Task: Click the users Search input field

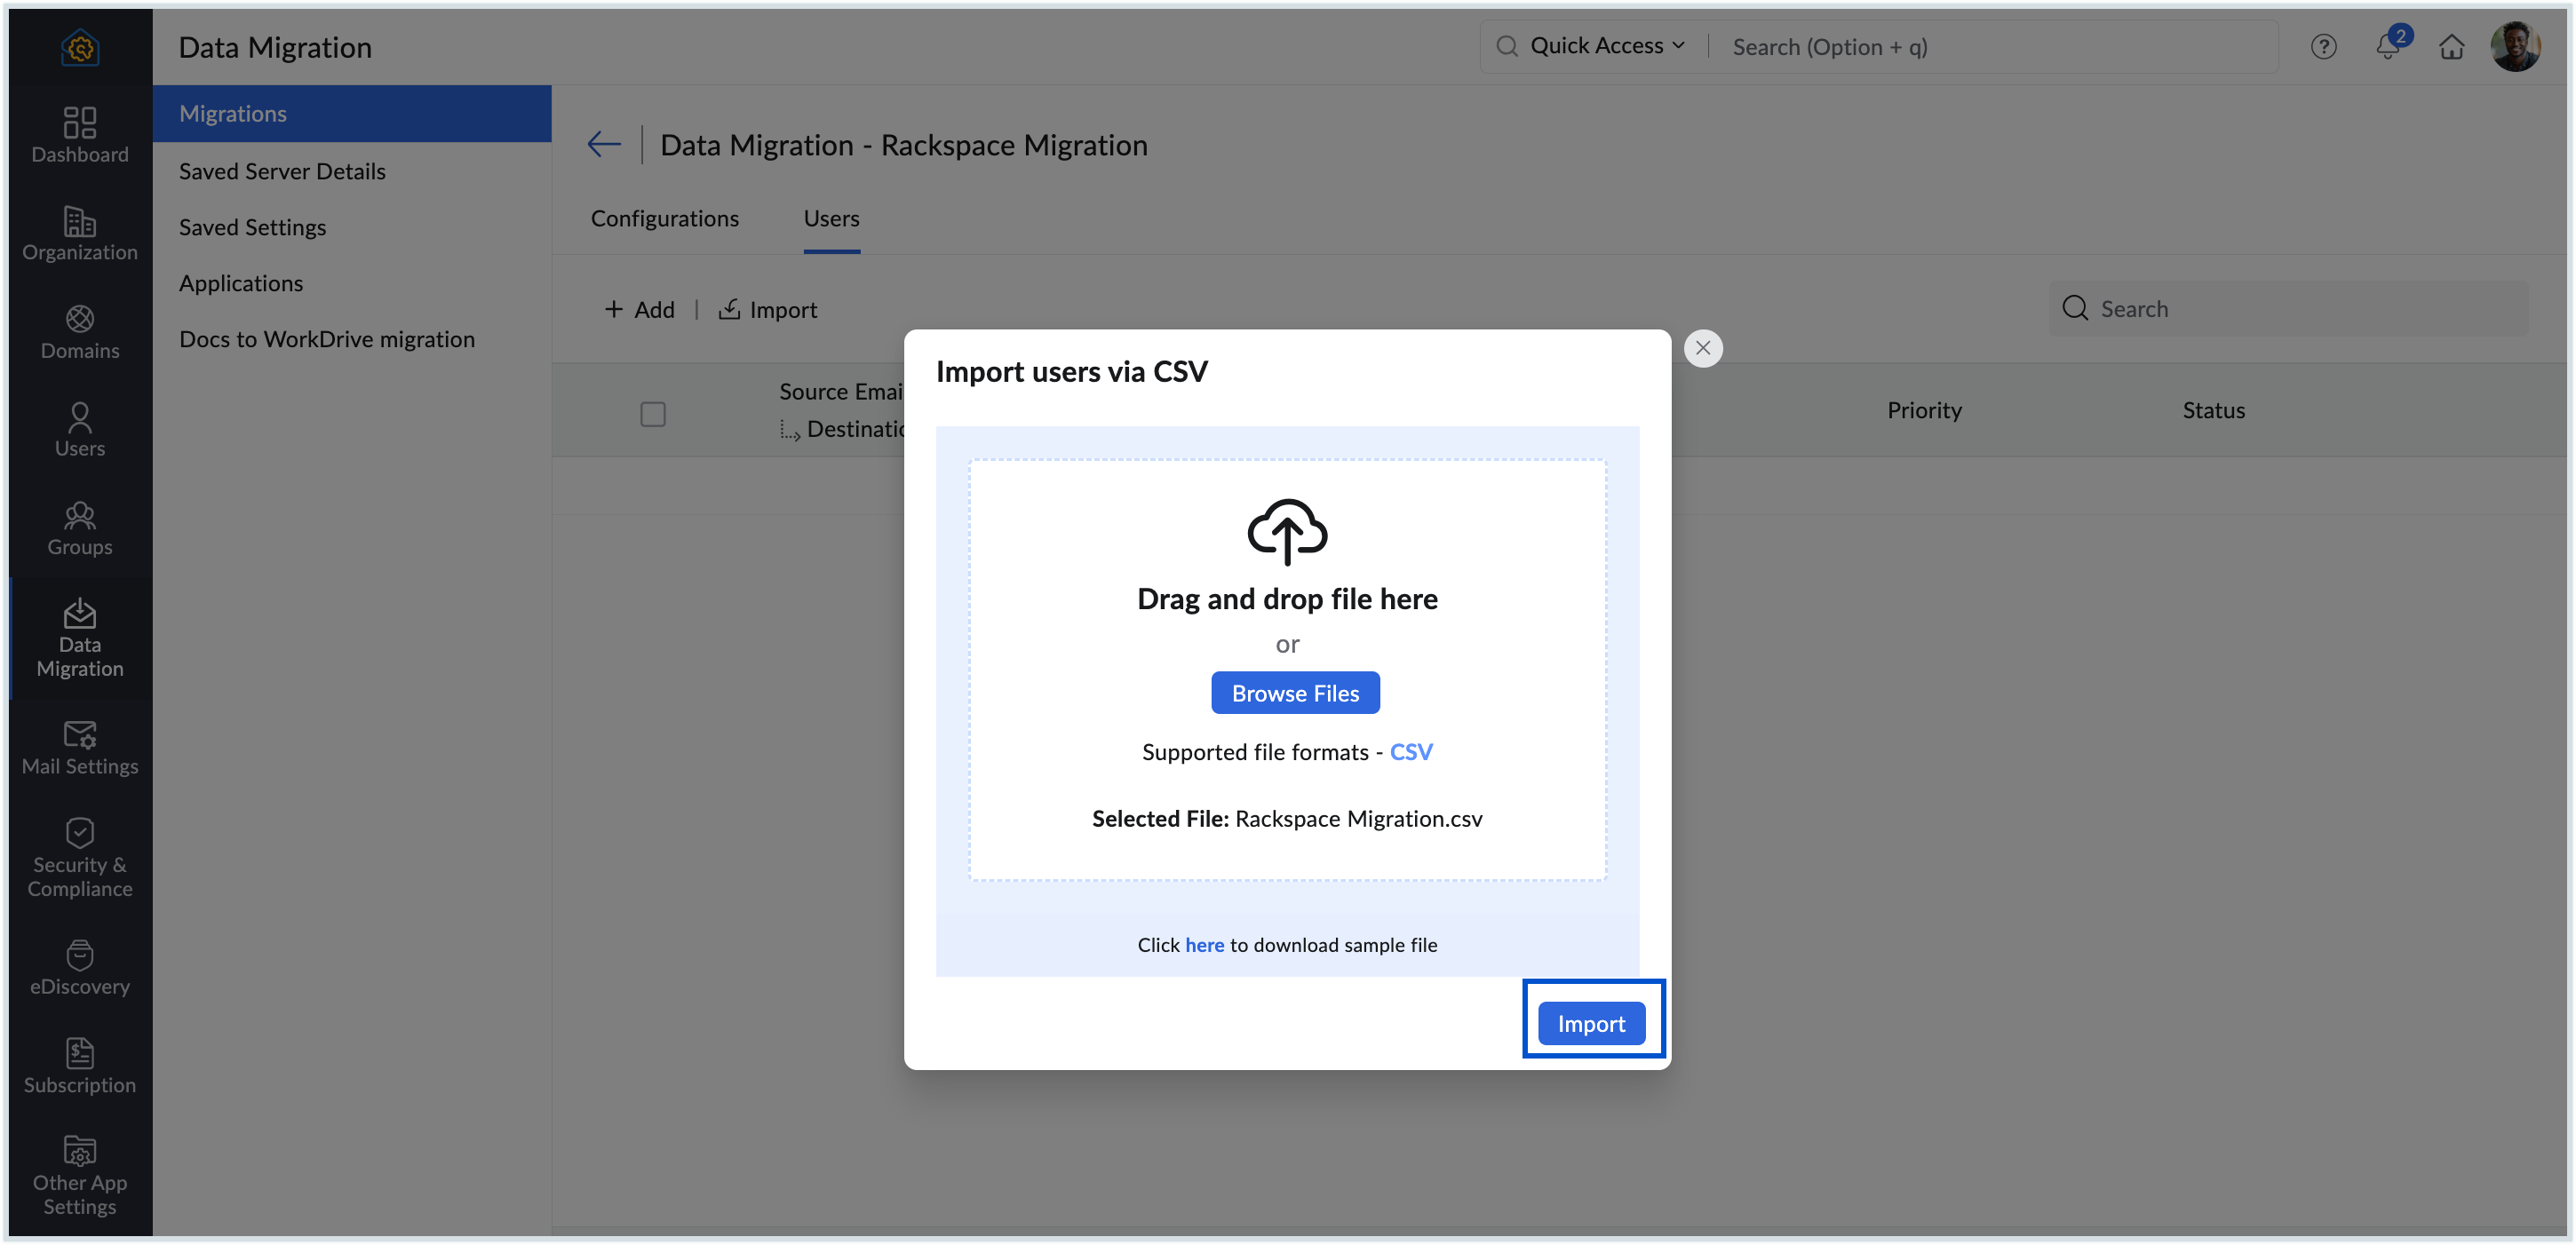Action: 2300,309
